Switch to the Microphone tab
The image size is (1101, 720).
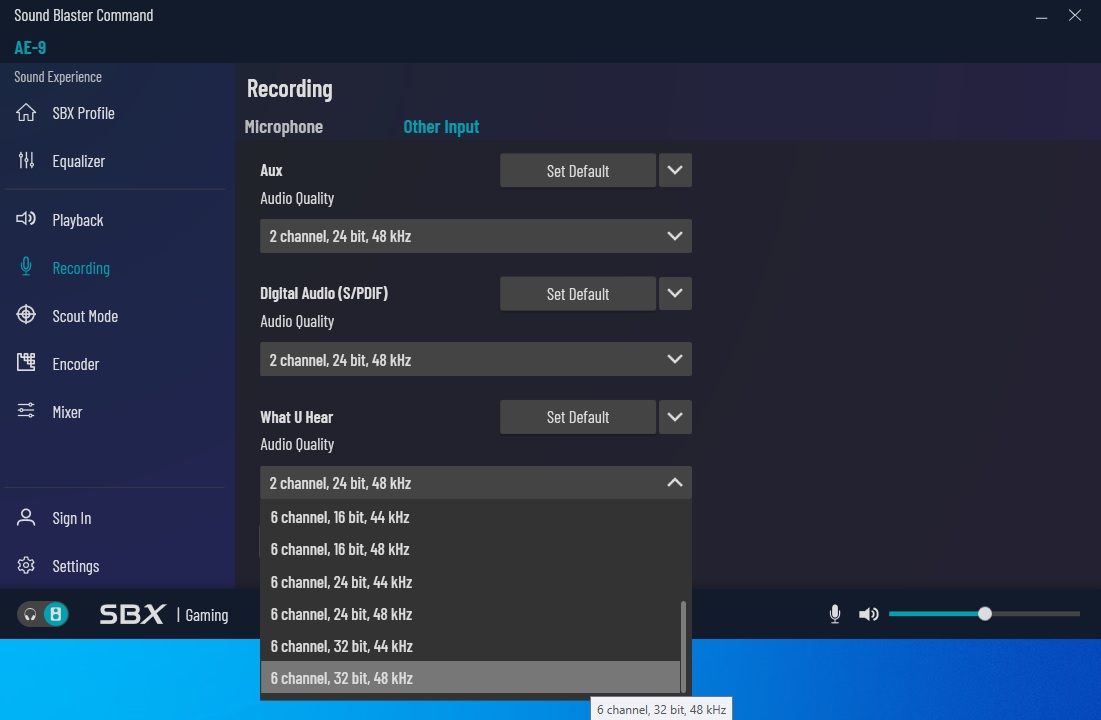[x=284, y=127]
